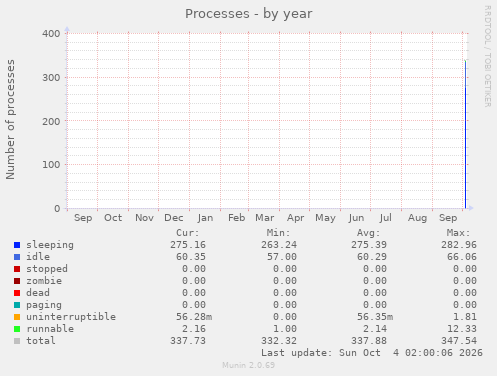Click the 'May' x-axis month label

coord(326,218)
